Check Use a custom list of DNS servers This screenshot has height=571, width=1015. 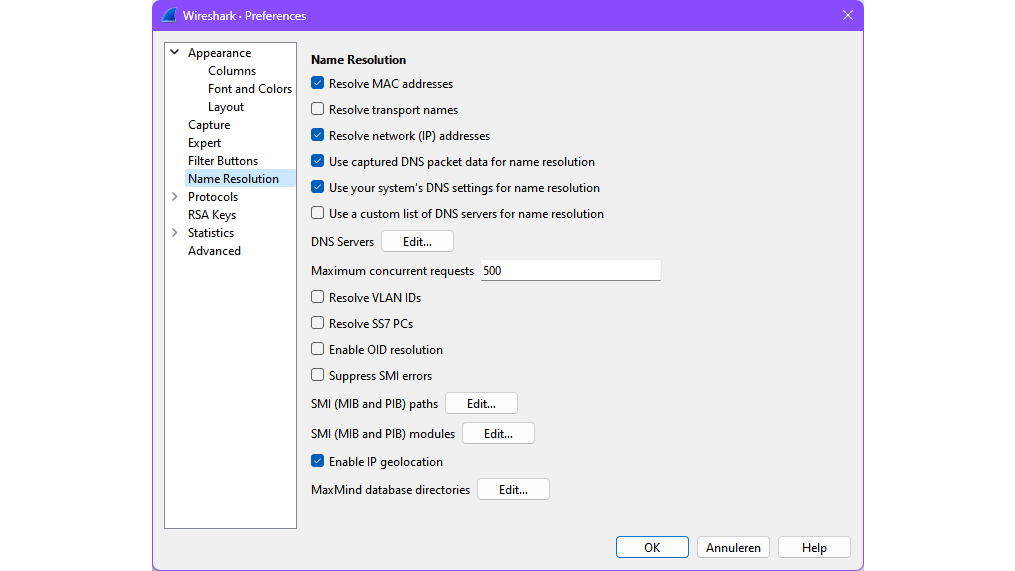[318, 214]
